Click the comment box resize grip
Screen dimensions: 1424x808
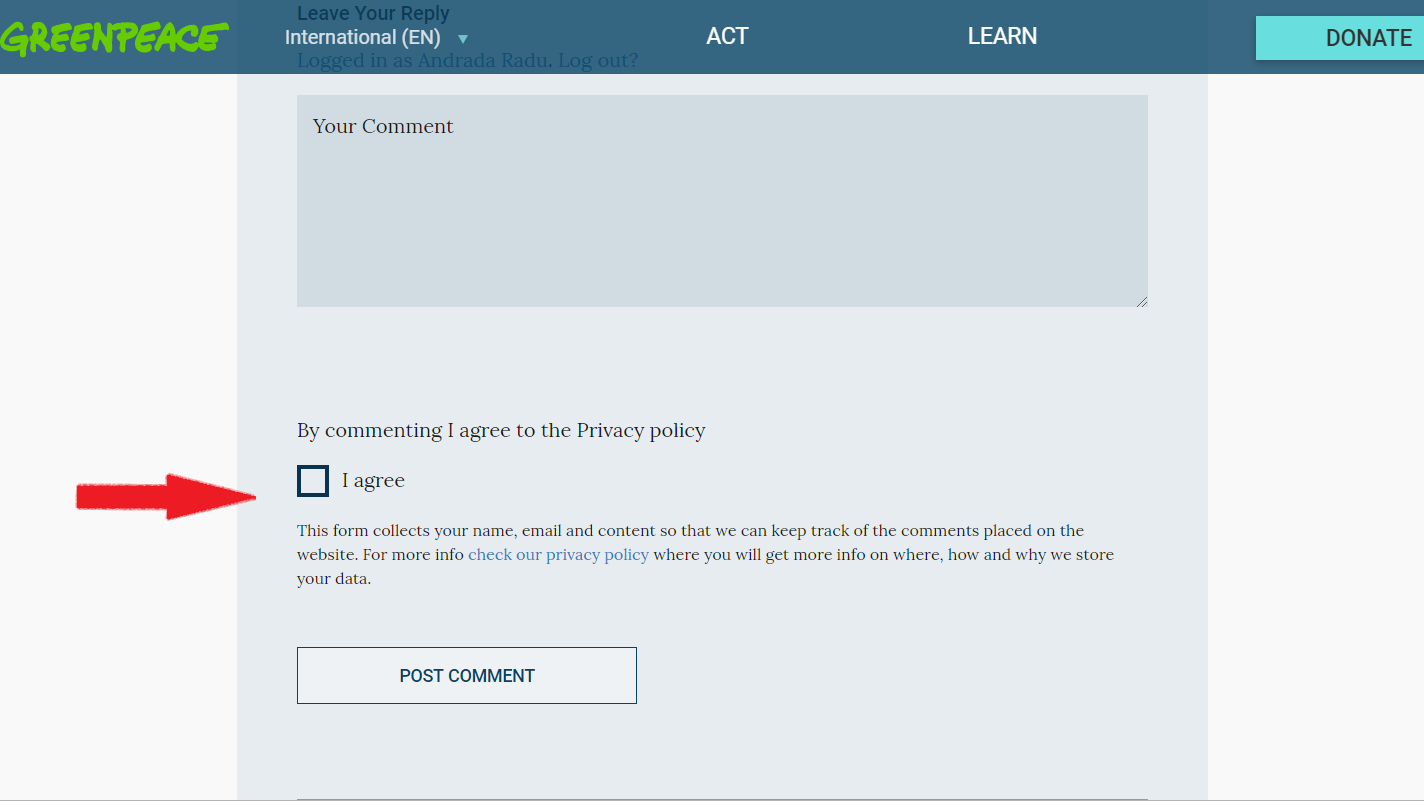click(x=1141, y=300)
